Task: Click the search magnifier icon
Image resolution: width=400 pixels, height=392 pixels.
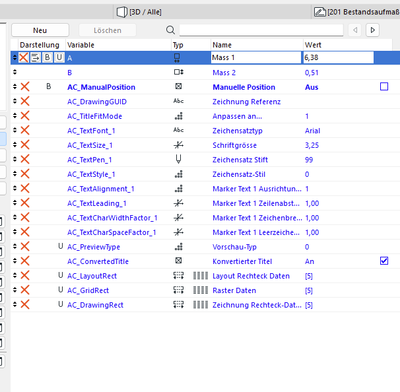Action: [170, 30]
